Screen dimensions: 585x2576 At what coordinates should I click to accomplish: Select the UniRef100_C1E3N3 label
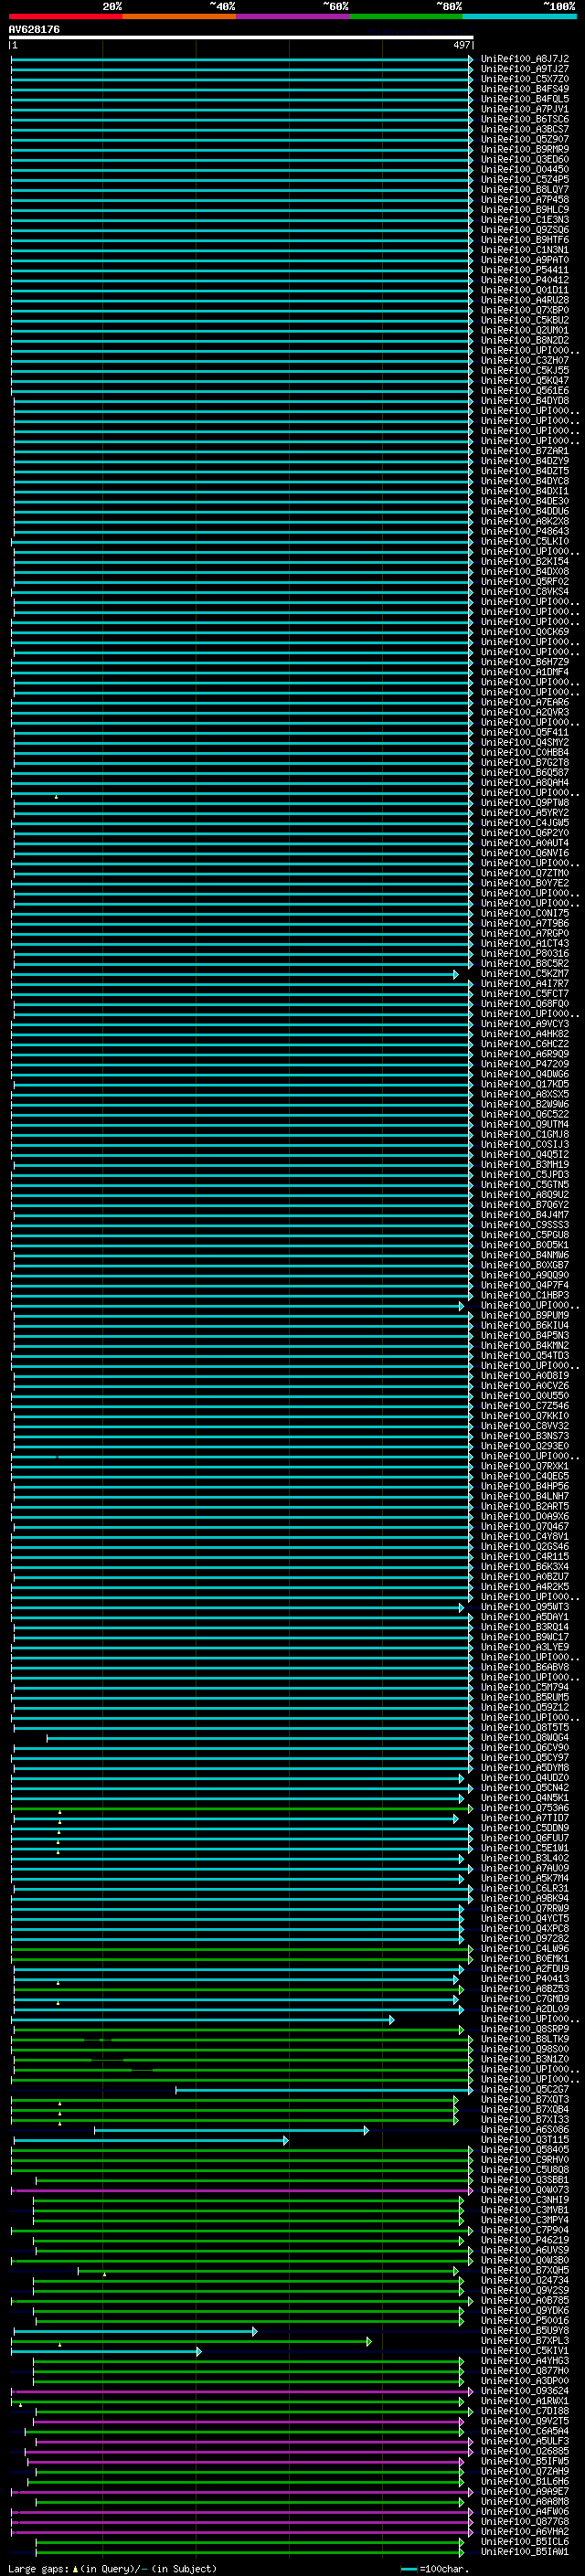pos(524,219)
